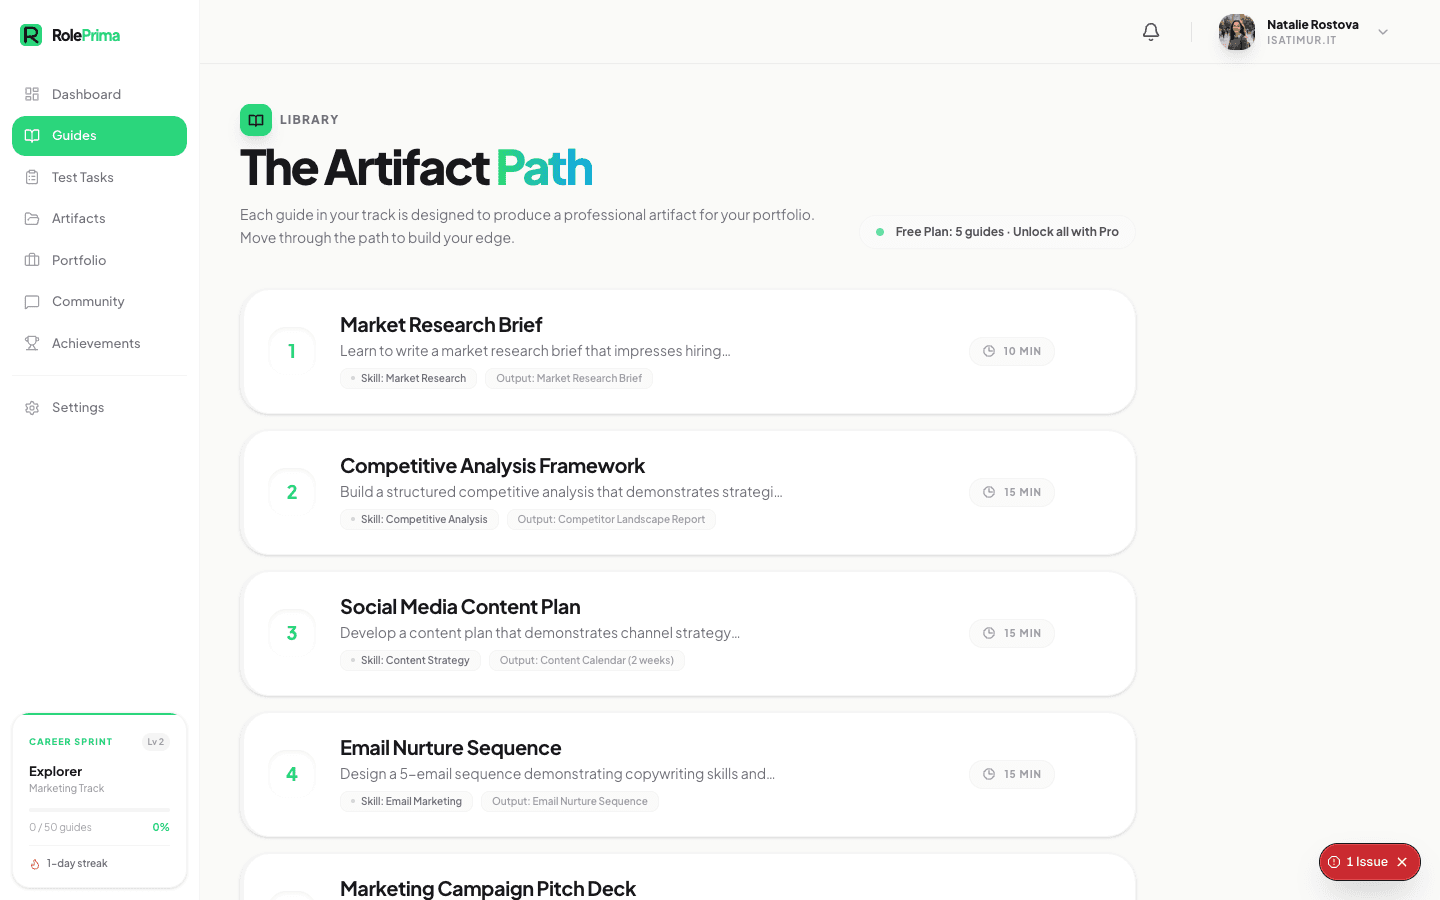Select the Email Nurture Sequence card
This screenshot has height=900, width=1440.
pyautogui.click(x=688, y=774)
